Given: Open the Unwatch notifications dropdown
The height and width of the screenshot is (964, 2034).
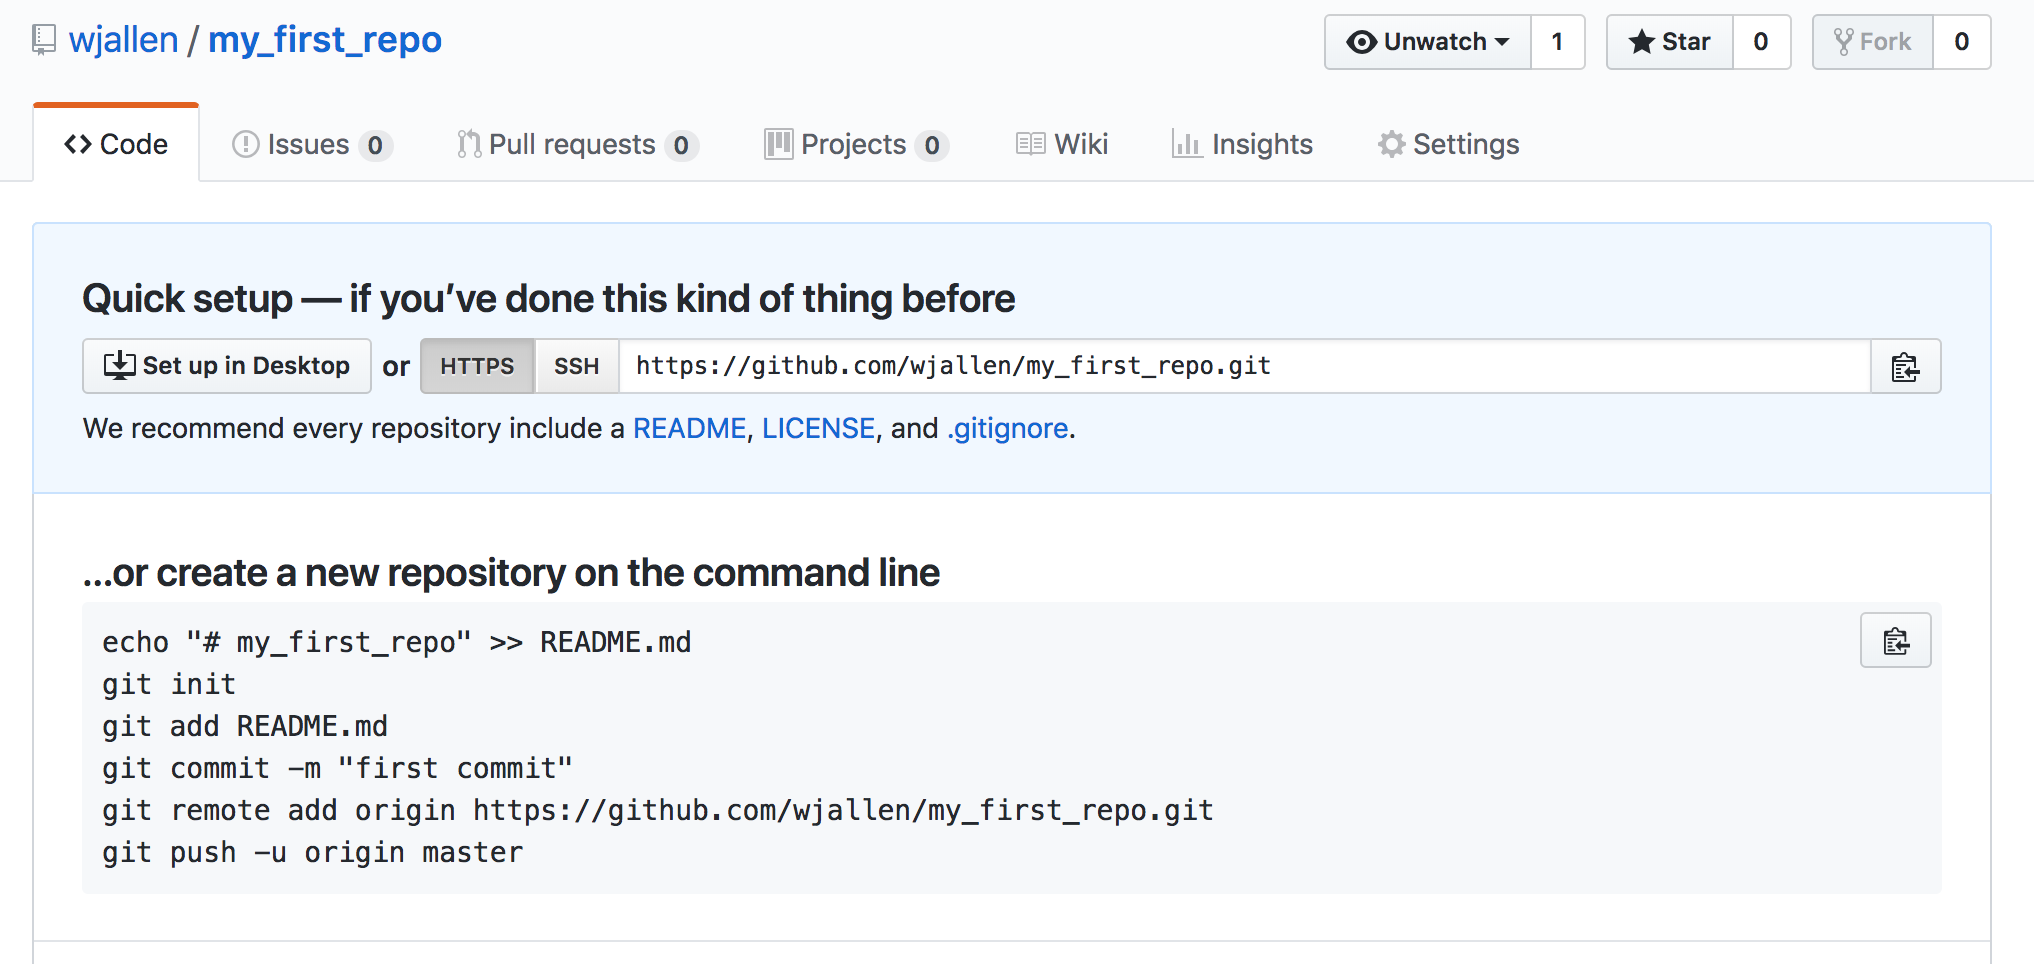Looking at the screenshot, I should pyautogui.click(x=1428, y=42).
